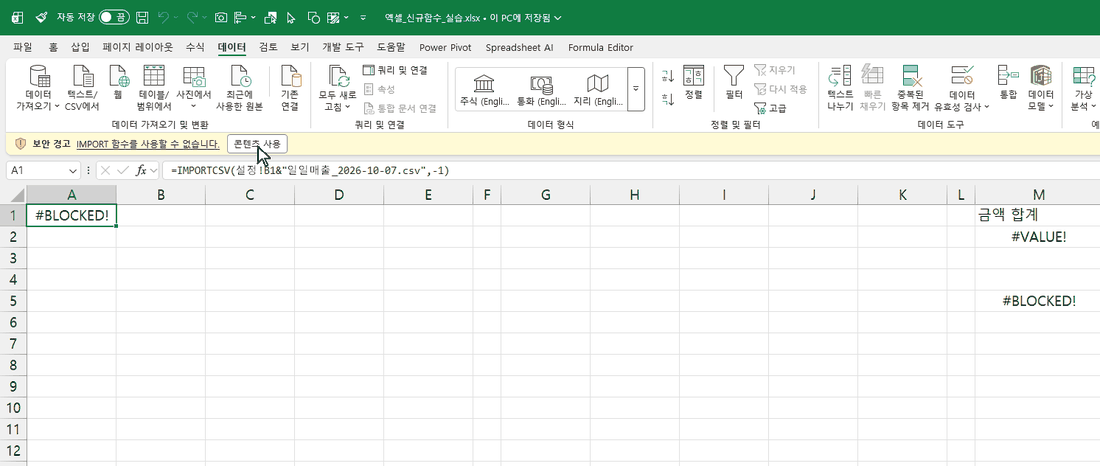The image size is (1100, 466).
Task: Choose the 주식 data type
Action: (x=483, y=90)
